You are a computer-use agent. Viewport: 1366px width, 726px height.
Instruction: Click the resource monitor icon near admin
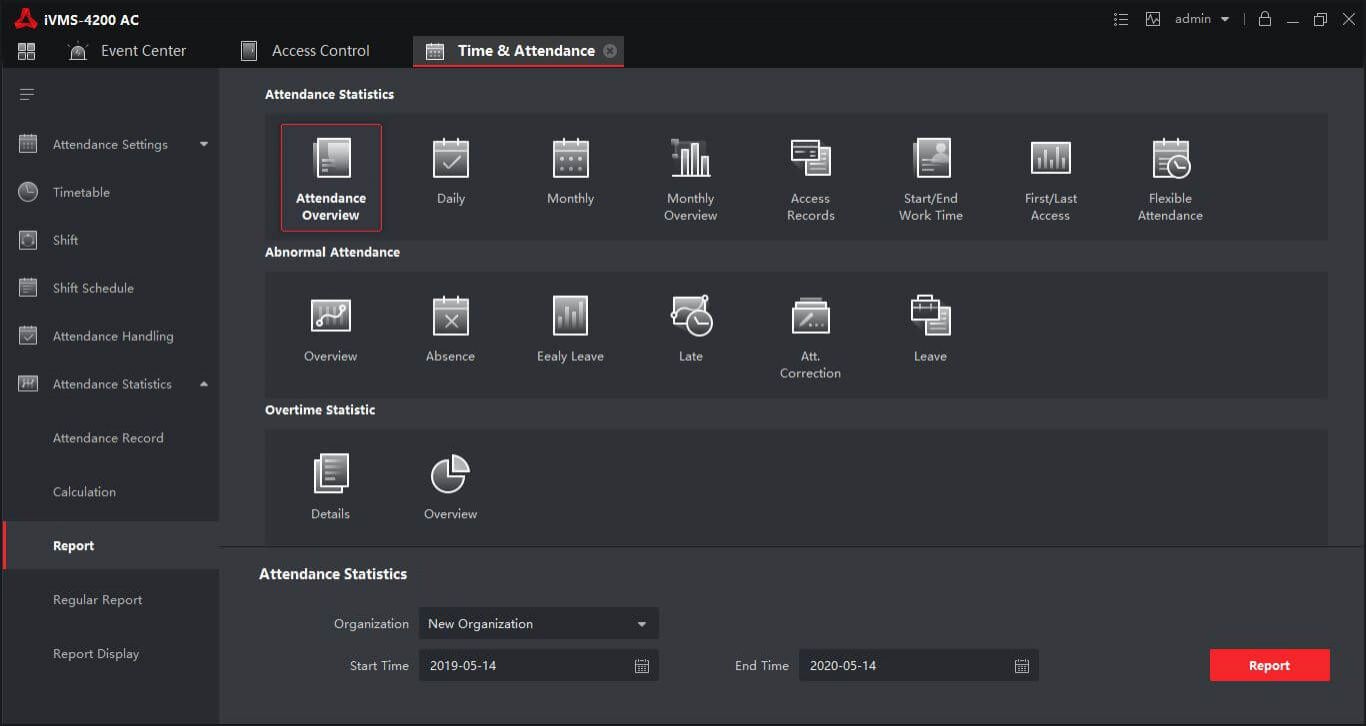coord(1153,19)
